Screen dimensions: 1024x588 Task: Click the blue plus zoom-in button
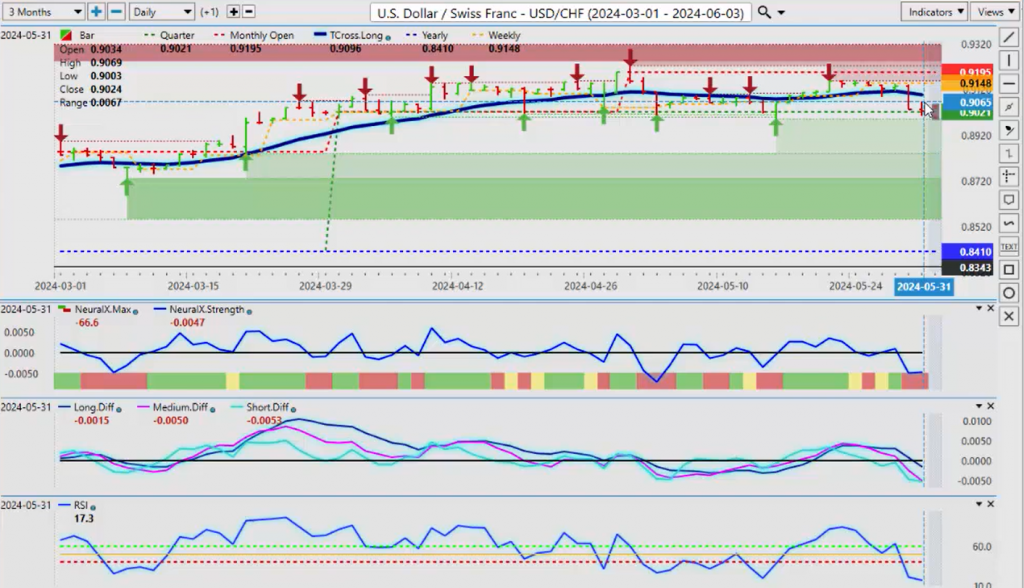tap(96, 12)
